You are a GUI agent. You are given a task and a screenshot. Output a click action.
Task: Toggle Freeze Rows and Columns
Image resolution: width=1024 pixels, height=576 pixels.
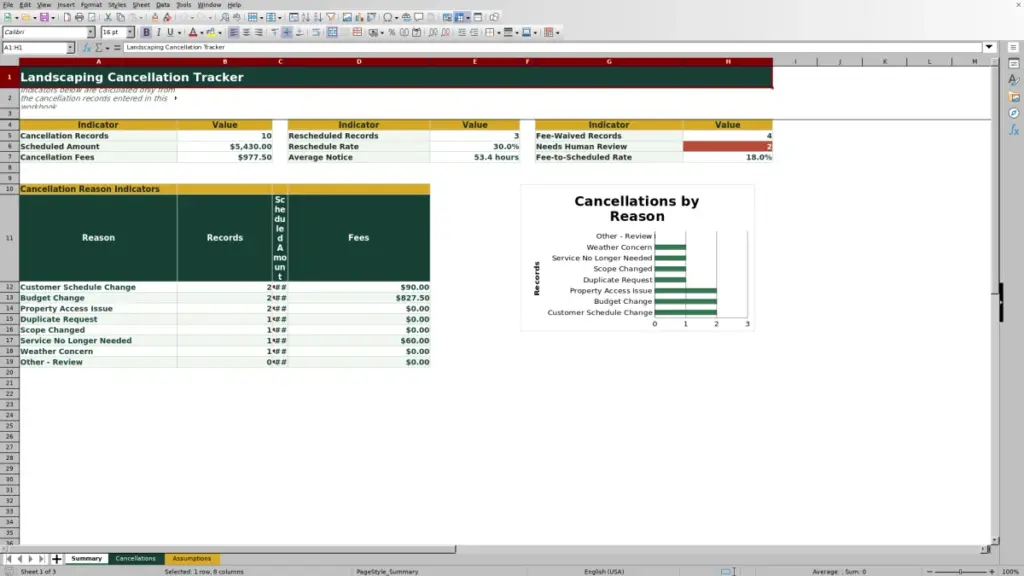(460, 18)
